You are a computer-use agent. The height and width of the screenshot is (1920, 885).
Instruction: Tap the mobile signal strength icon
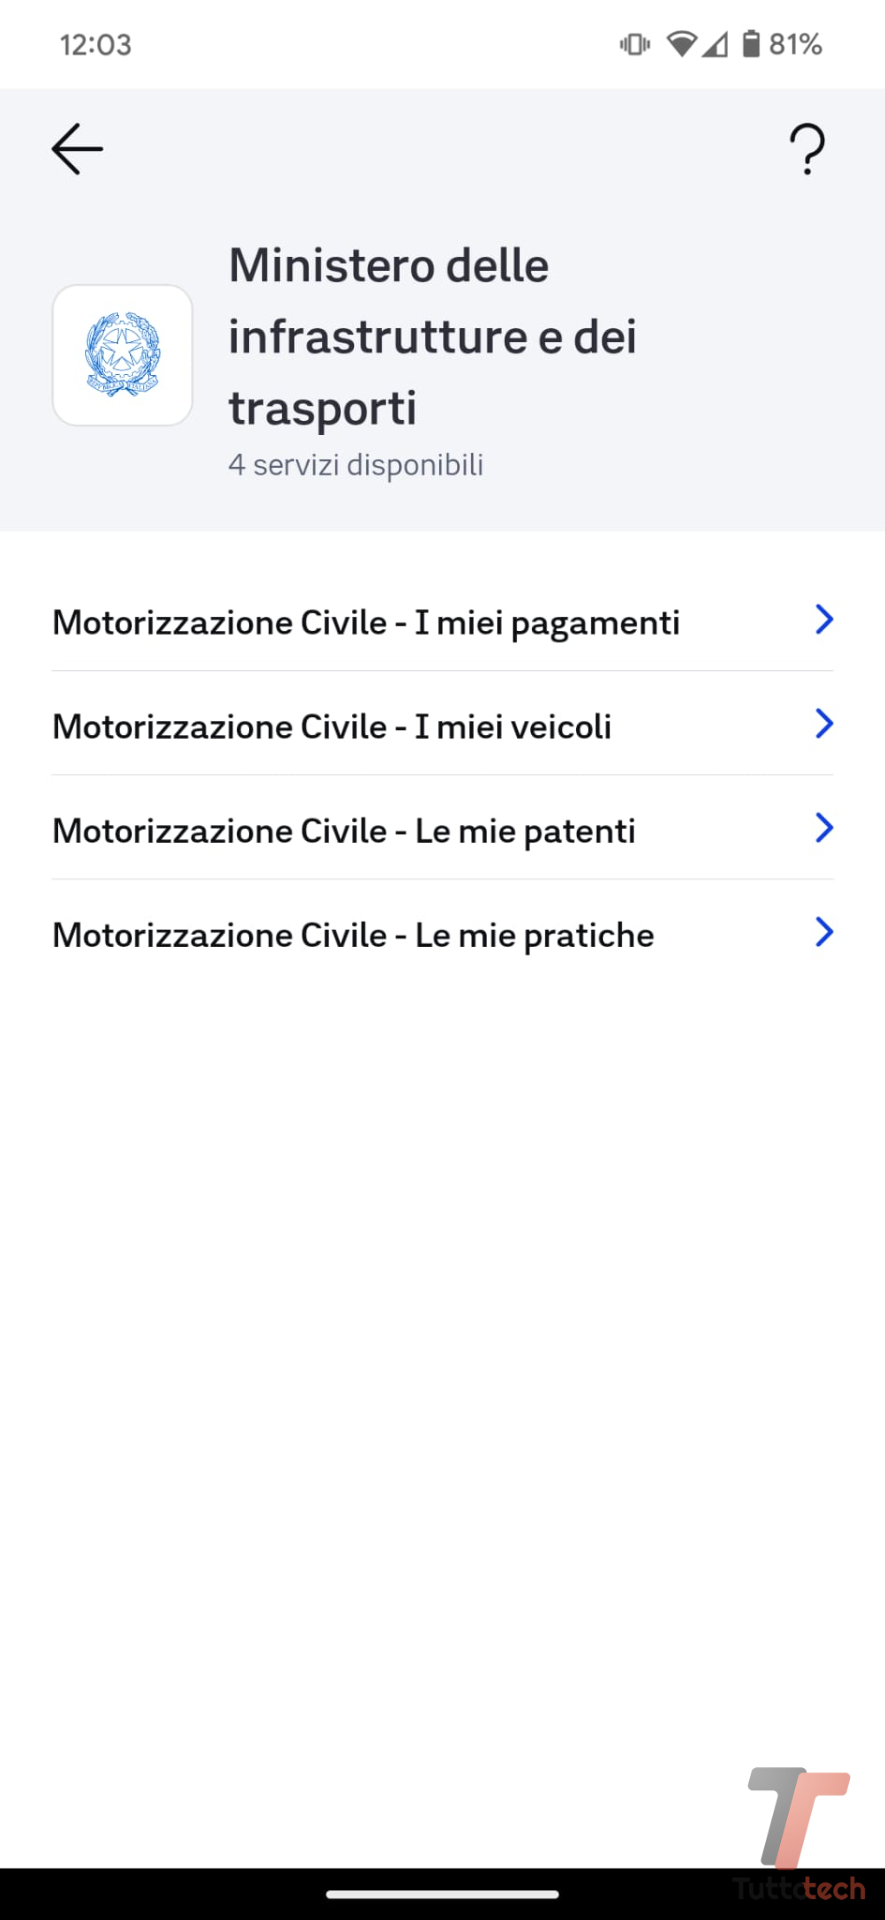715,44
